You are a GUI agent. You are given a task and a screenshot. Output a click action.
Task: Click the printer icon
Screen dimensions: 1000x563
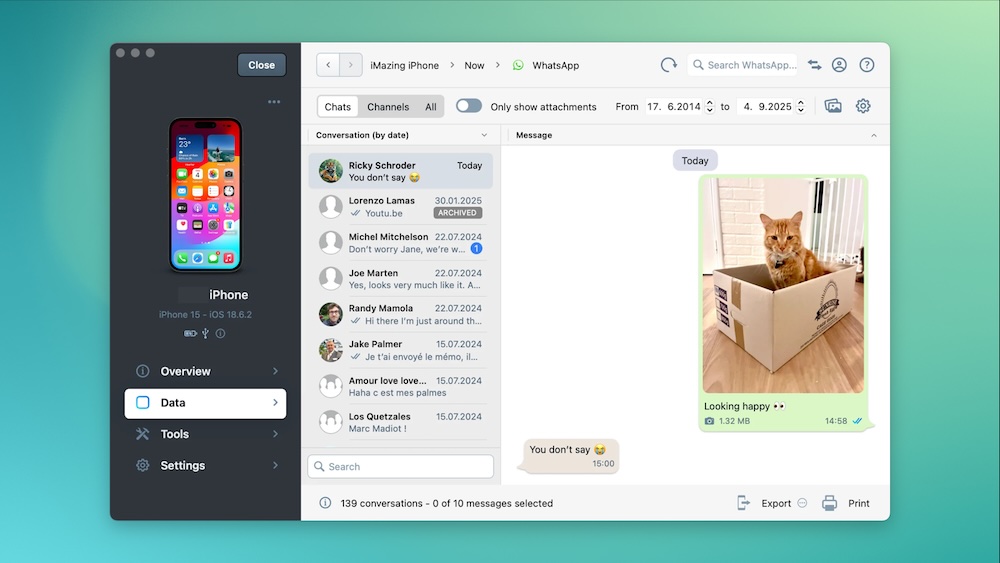point(829,503)
